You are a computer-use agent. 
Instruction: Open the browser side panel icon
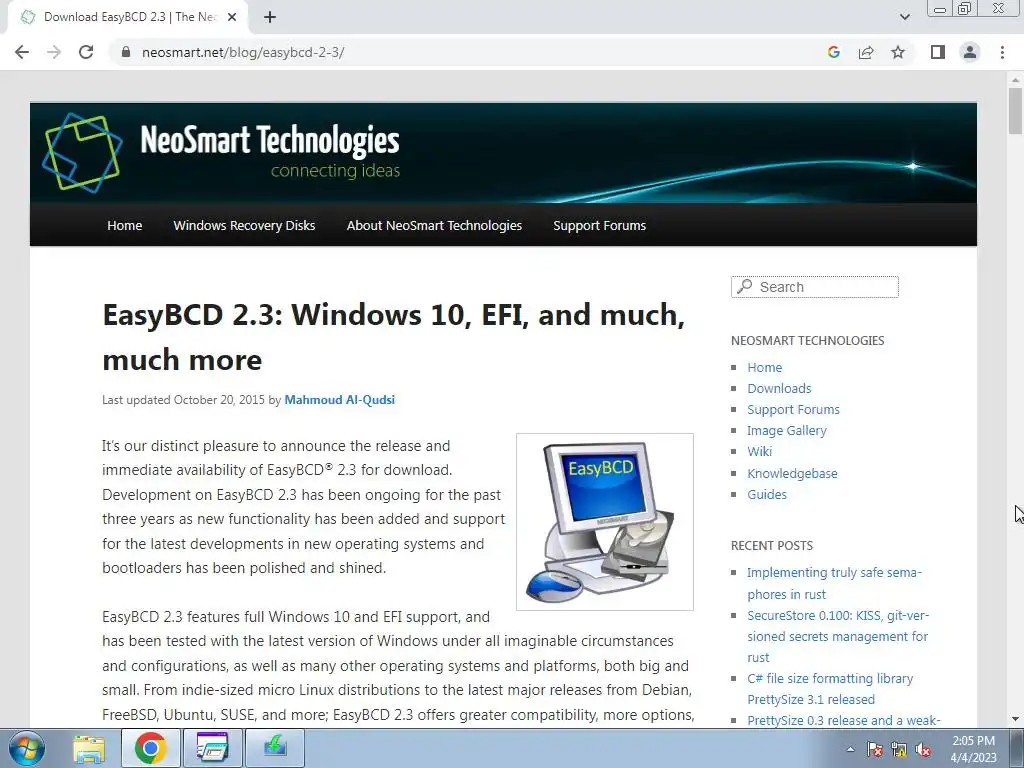coord(938,52)
